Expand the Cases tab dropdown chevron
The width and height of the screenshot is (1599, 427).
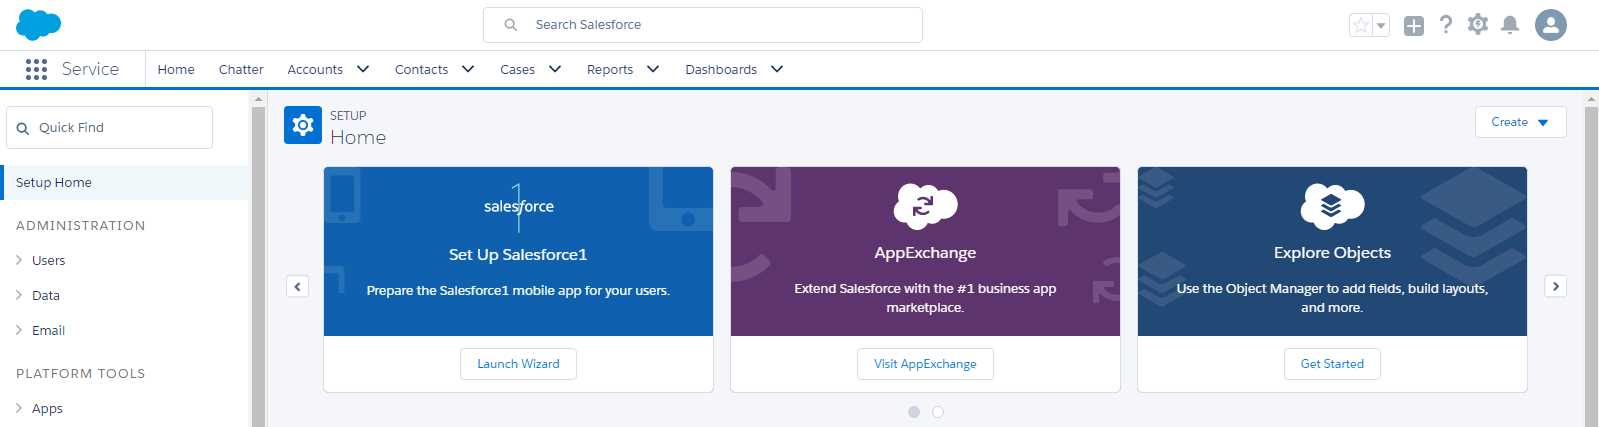(x=555, y=69)
